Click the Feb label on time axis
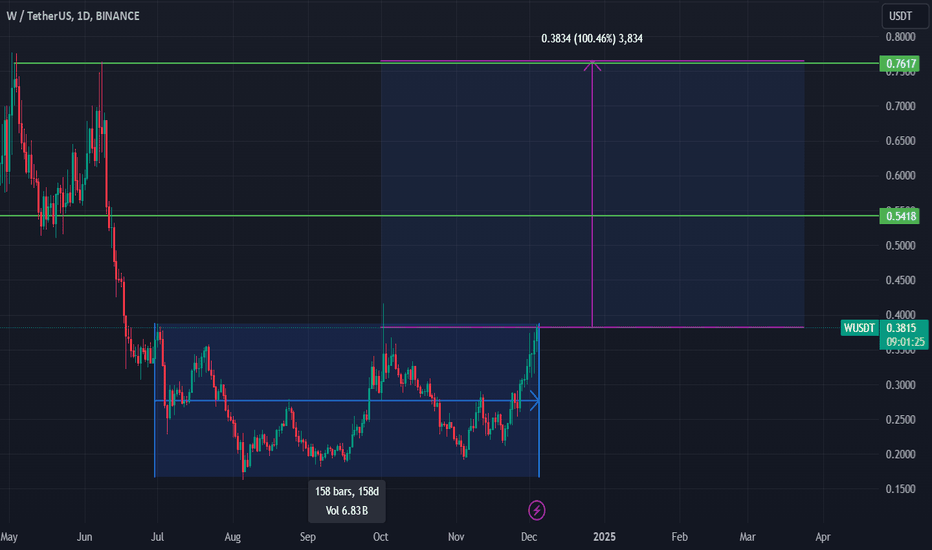932x550 pixels. pos(679,537)
